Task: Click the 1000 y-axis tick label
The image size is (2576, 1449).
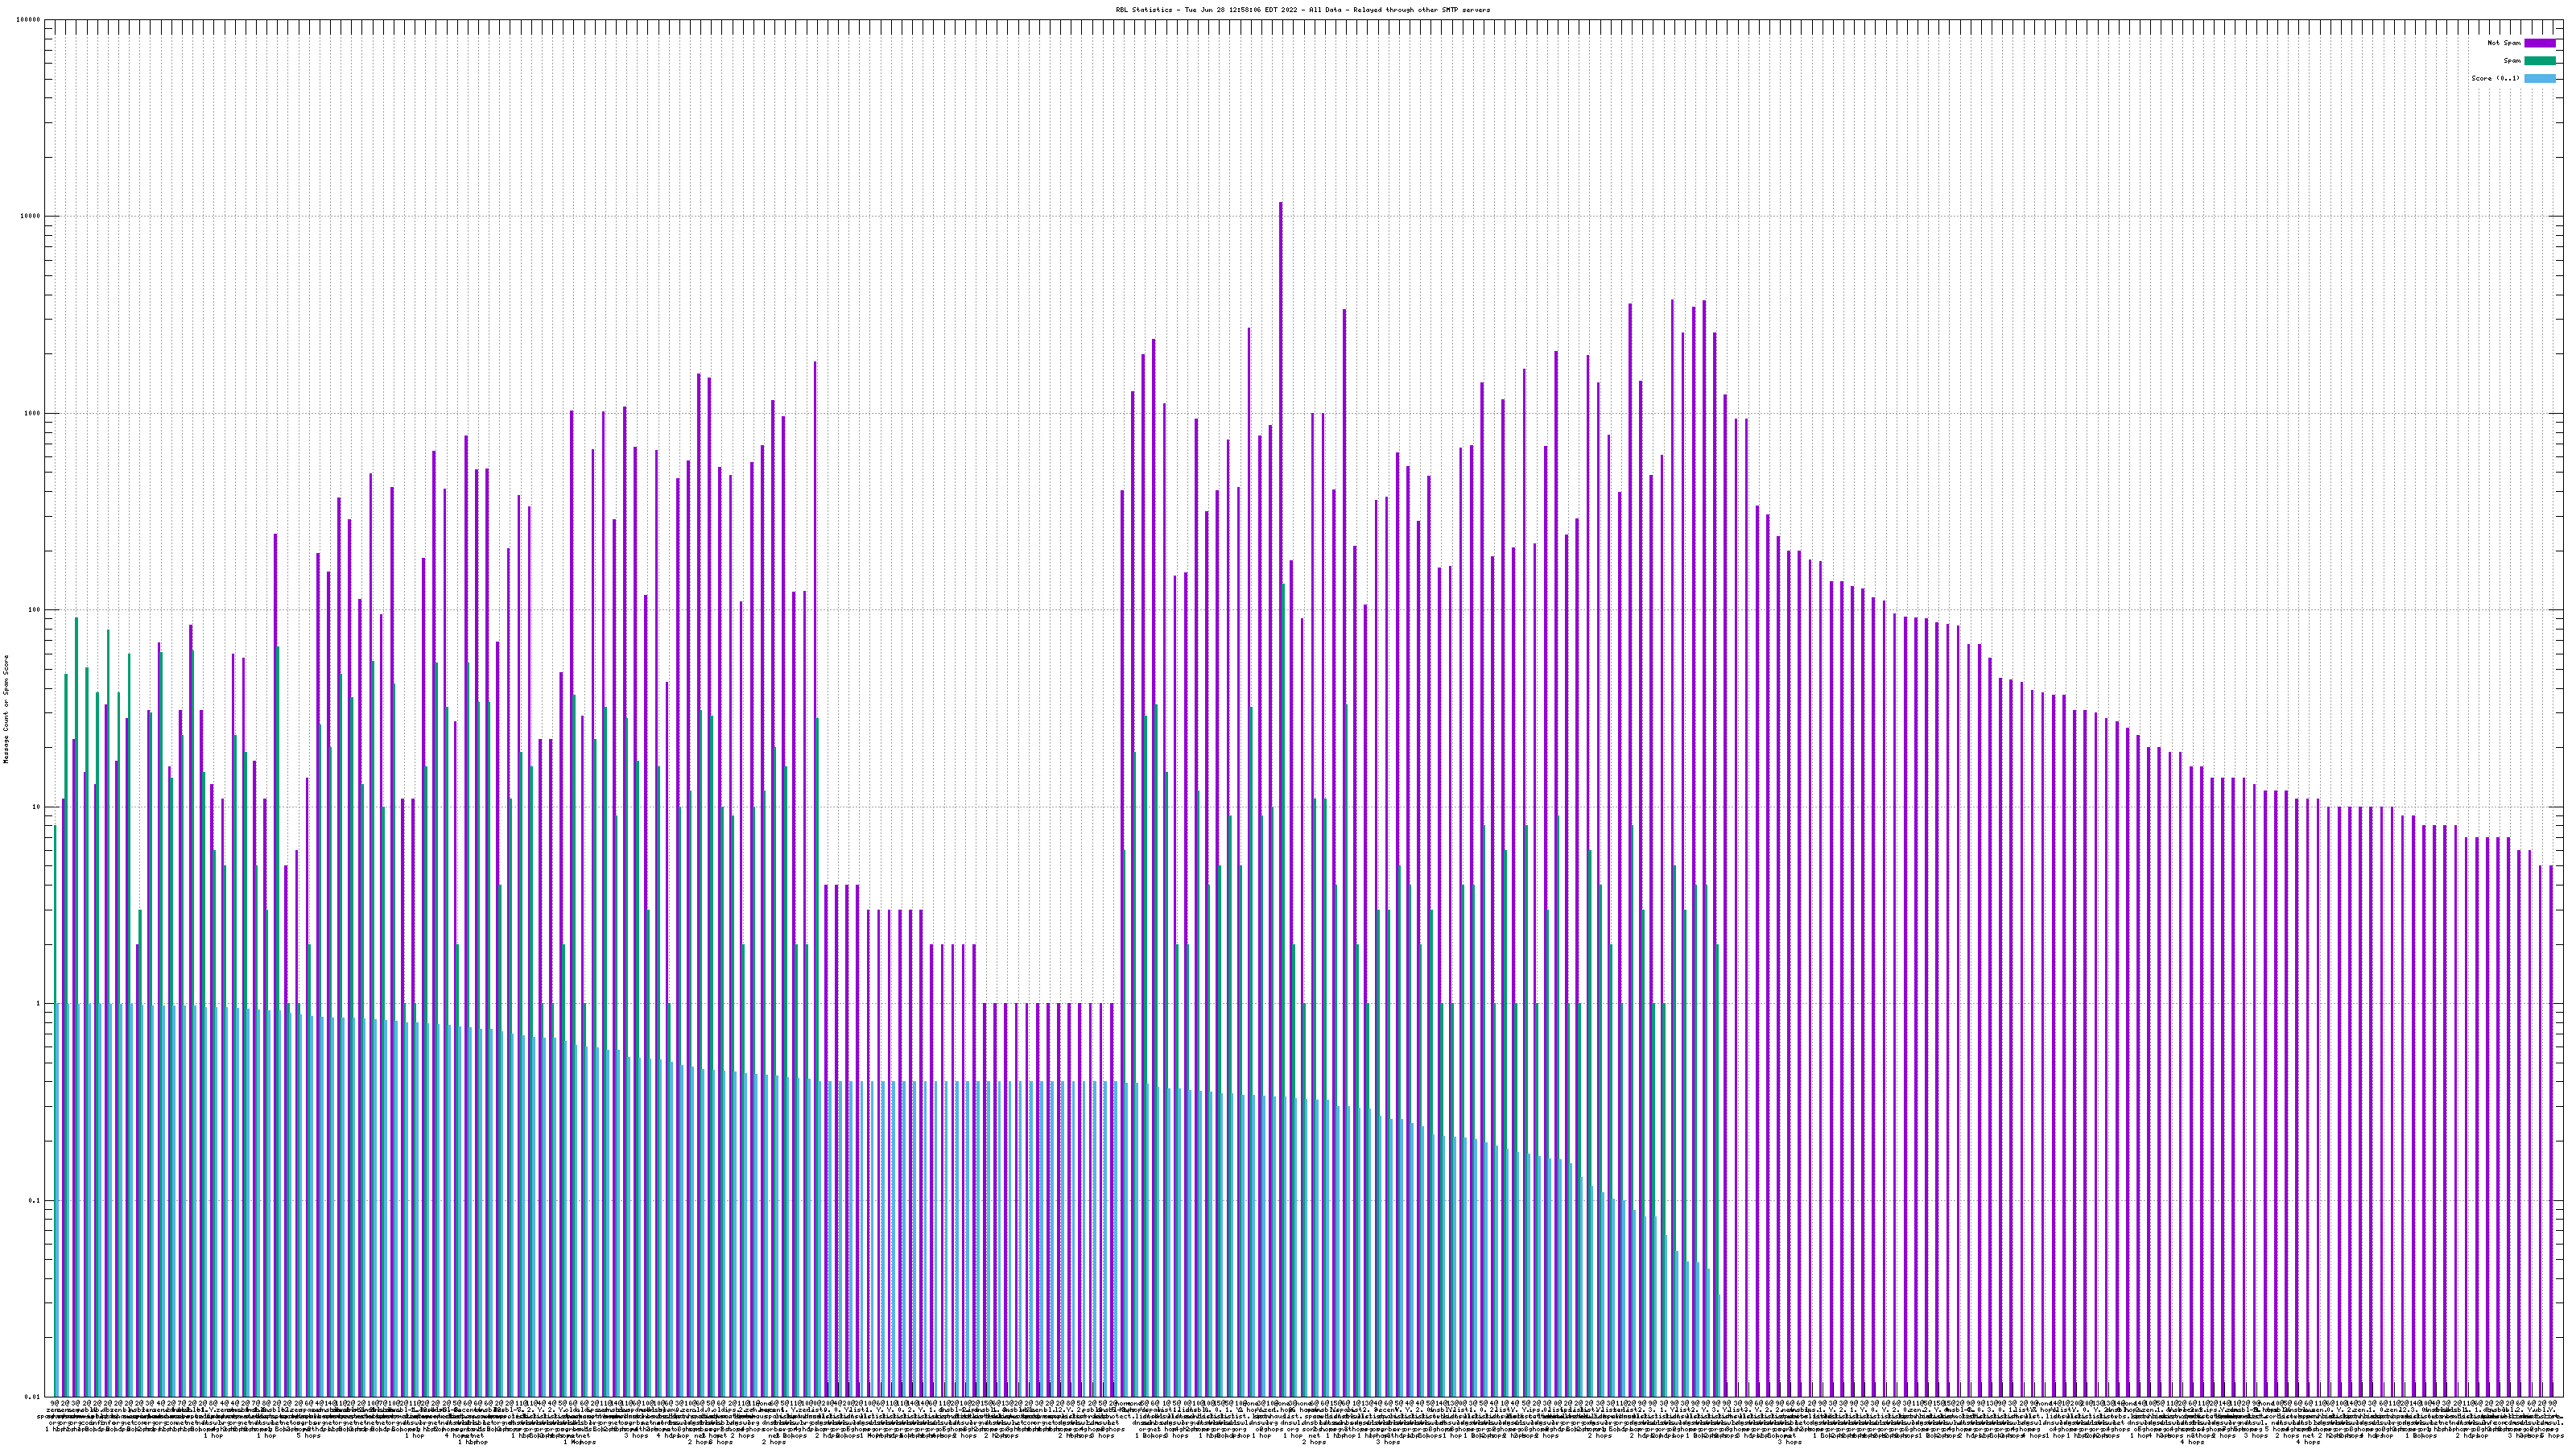Action: 34,414
